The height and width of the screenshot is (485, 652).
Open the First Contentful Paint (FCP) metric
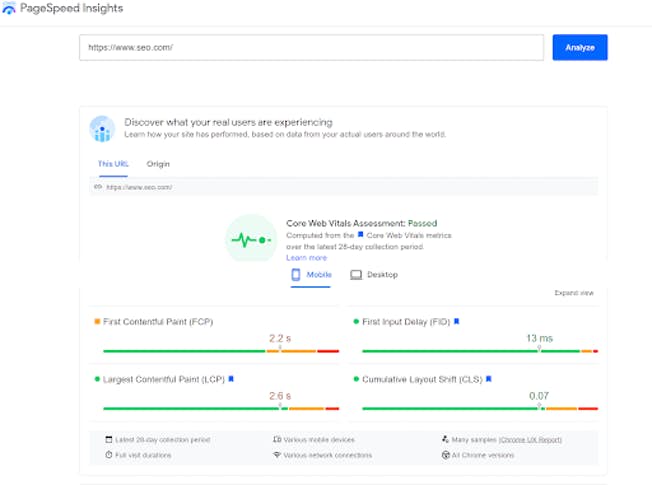(x=157, y=322)
